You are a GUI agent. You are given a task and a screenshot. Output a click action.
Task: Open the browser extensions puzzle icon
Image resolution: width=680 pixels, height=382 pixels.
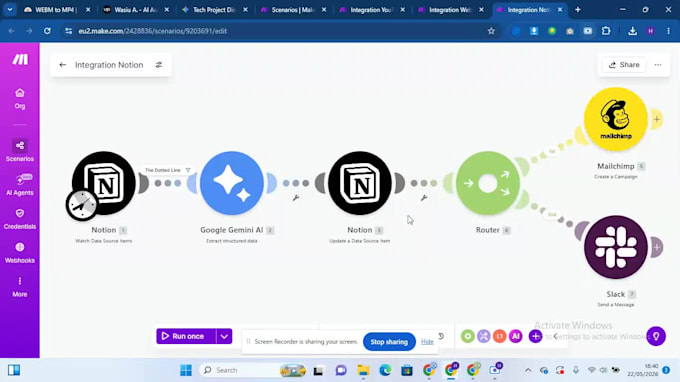606,31
